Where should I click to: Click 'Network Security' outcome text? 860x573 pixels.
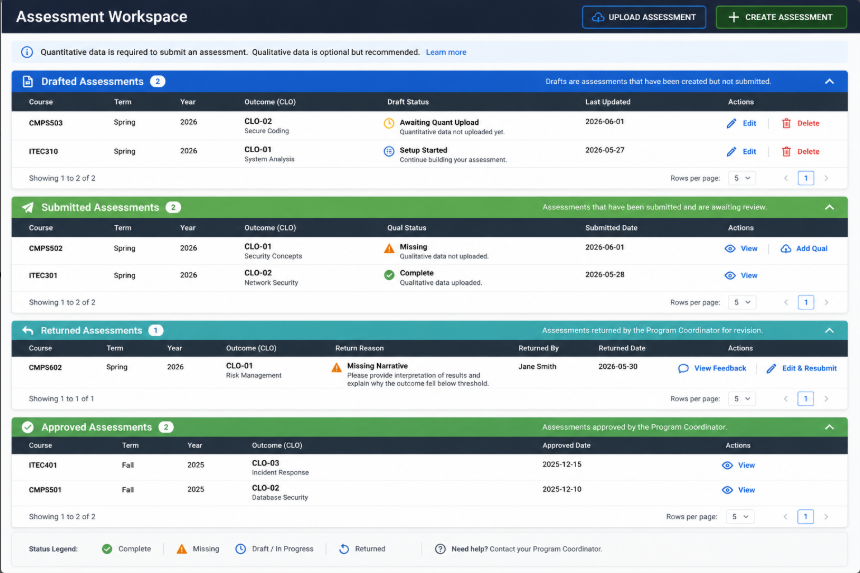point(271,283)
